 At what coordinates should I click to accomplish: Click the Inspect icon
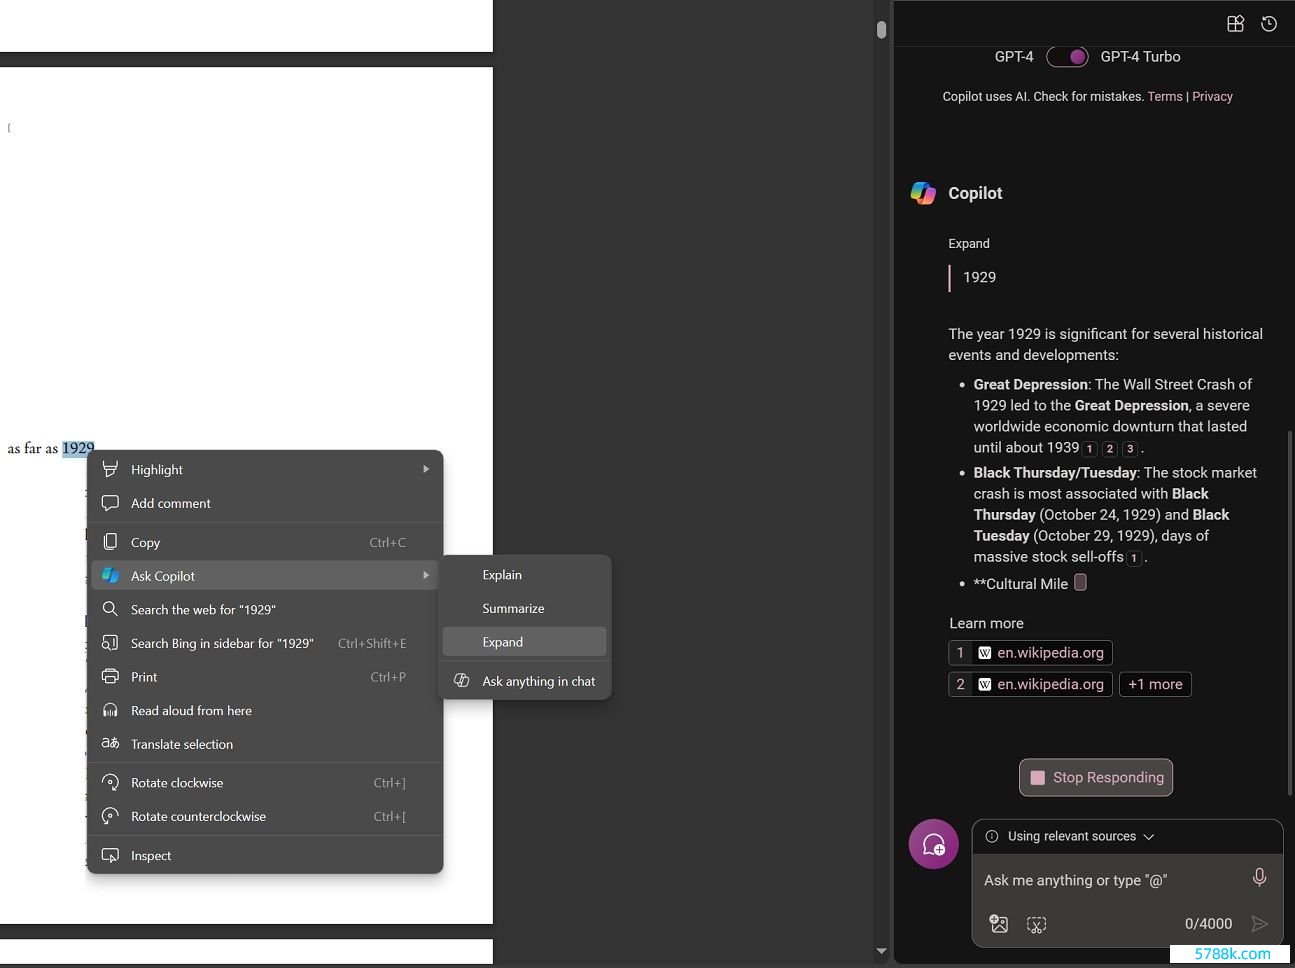[x=111, y=855]
